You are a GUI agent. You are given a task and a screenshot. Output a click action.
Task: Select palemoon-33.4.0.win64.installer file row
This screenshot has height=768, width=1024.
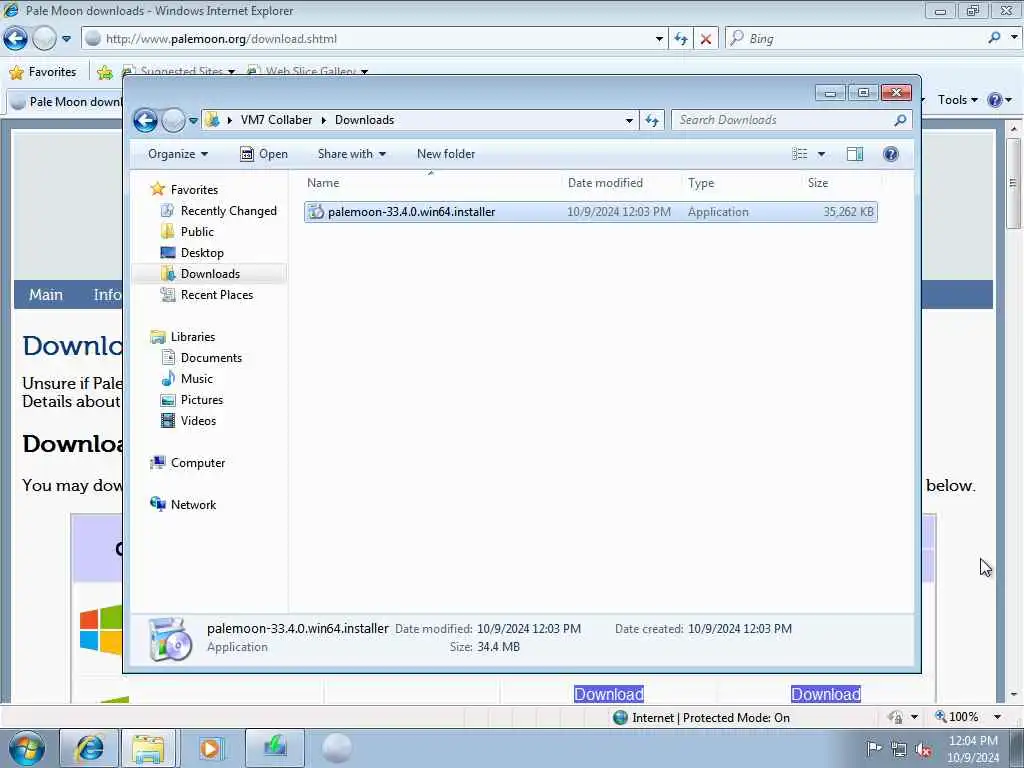click(x=590, y=212)
